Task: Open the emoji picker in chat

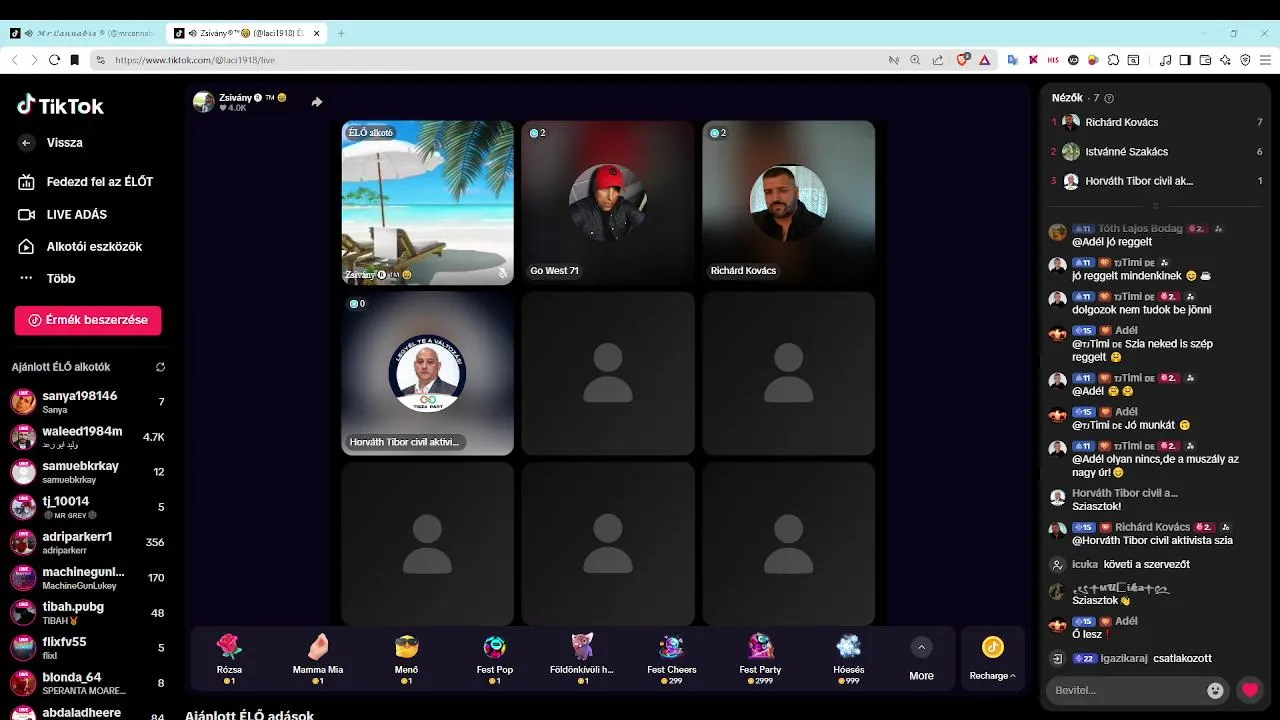Action: 1215,690
